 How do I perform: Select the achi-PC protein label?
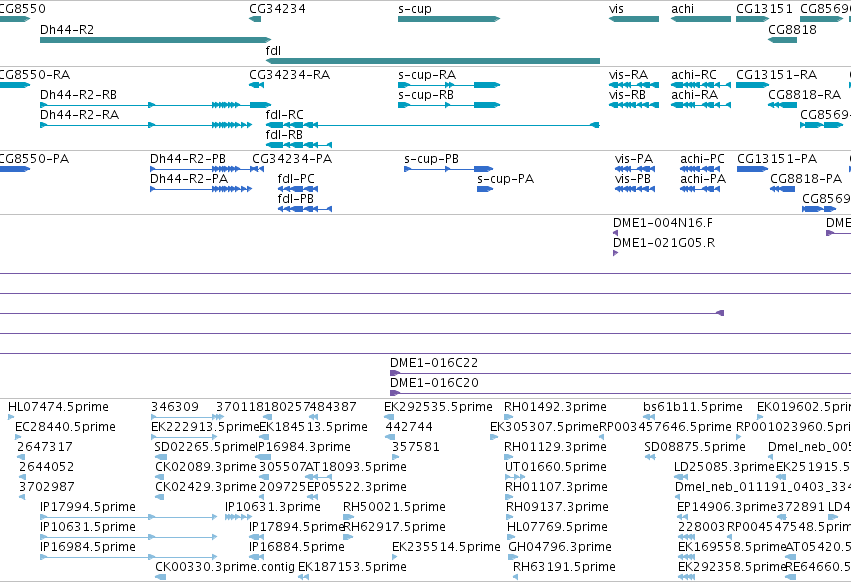point(702,159)
